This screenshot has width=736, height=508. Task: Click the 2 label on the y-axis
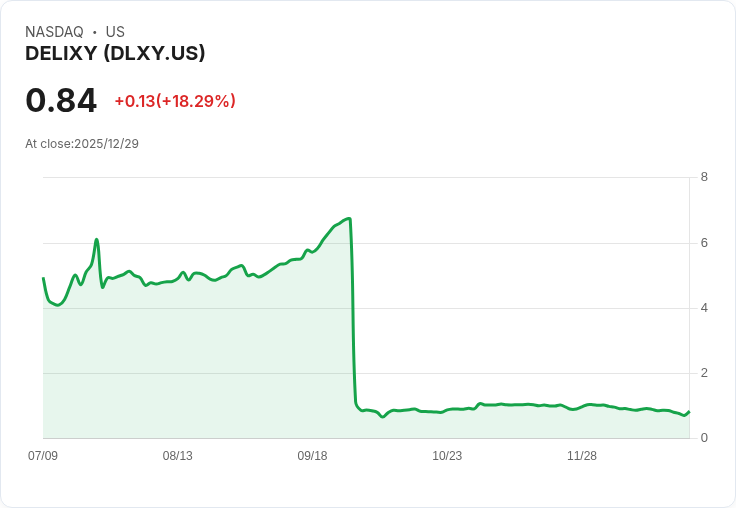[x=704, y=373]
